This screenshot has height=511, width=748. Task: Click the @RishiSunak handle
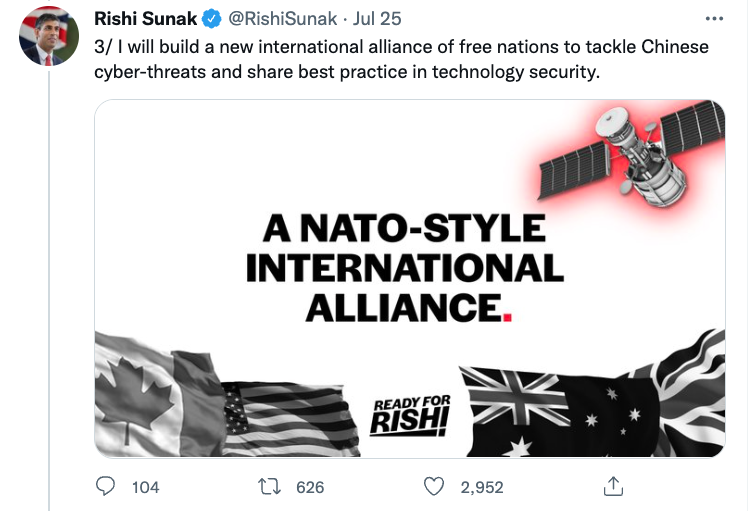[285, 19]
